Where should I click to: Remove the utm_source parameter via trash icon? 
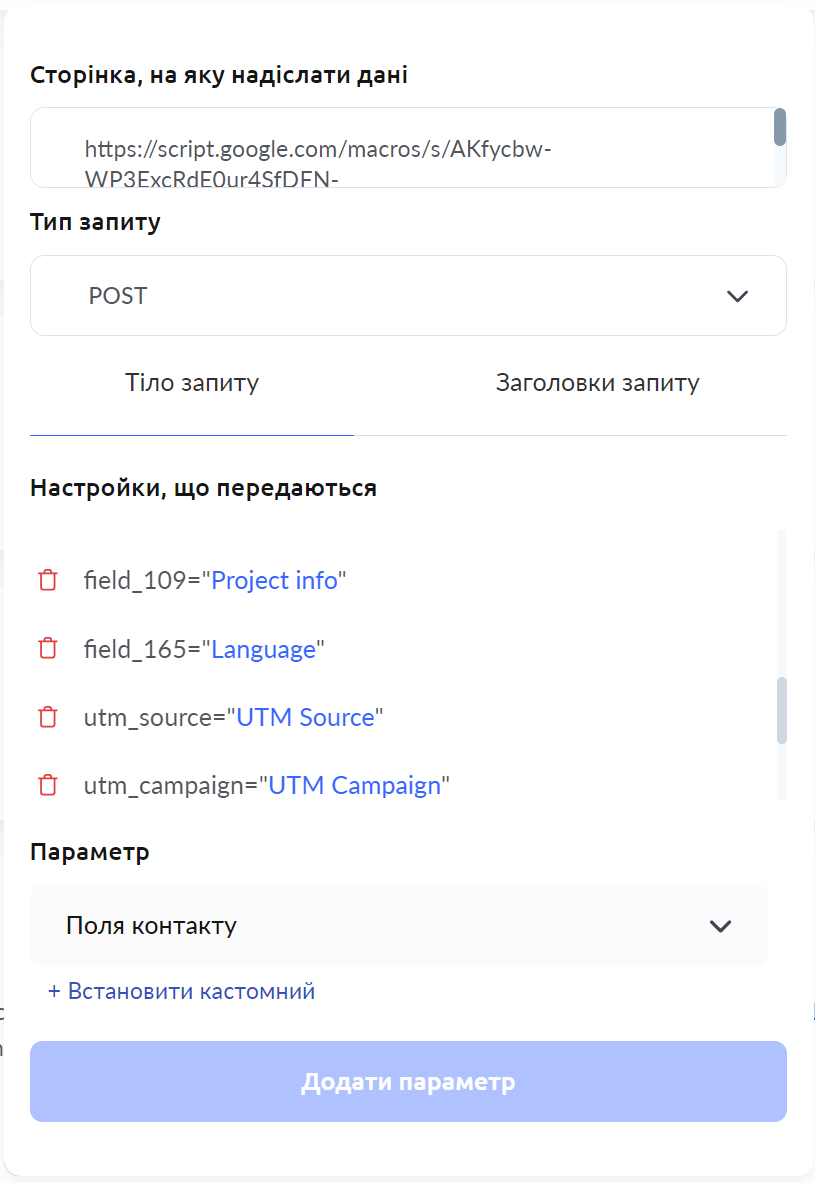coord(48,717)
